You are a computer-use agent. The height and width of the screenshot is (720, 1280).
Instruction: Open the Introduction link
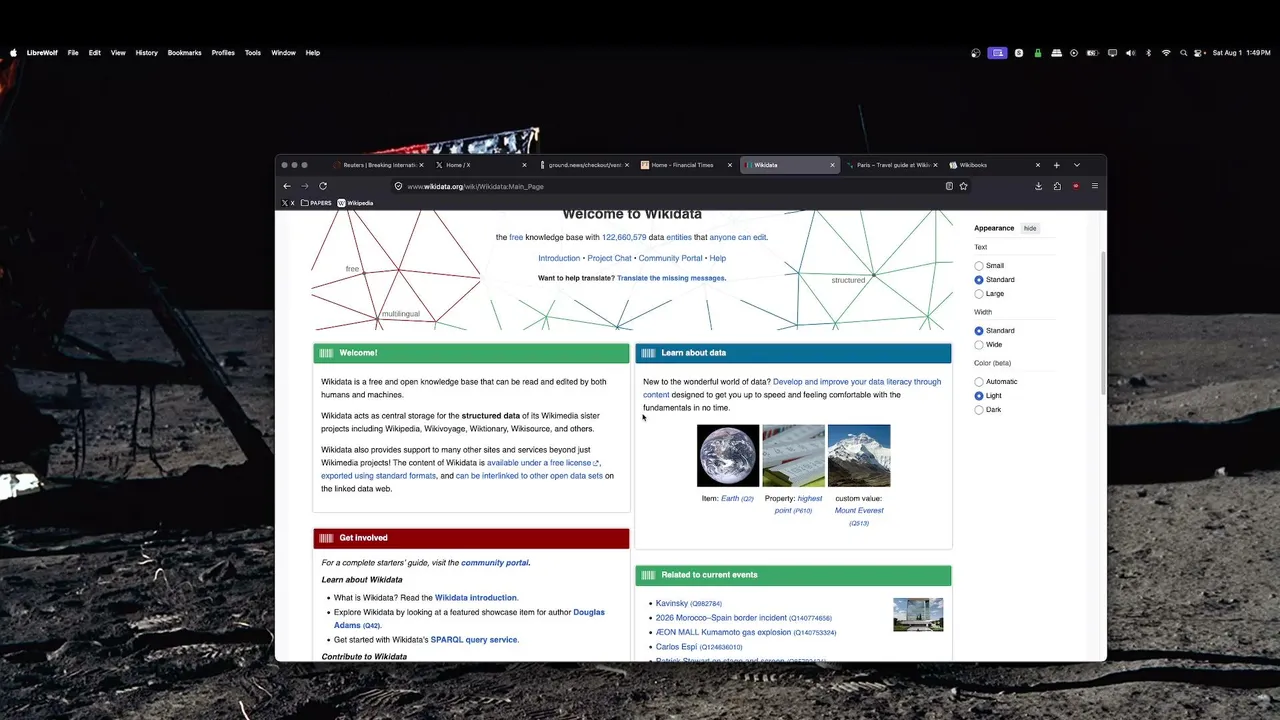(x=559, y=258)
